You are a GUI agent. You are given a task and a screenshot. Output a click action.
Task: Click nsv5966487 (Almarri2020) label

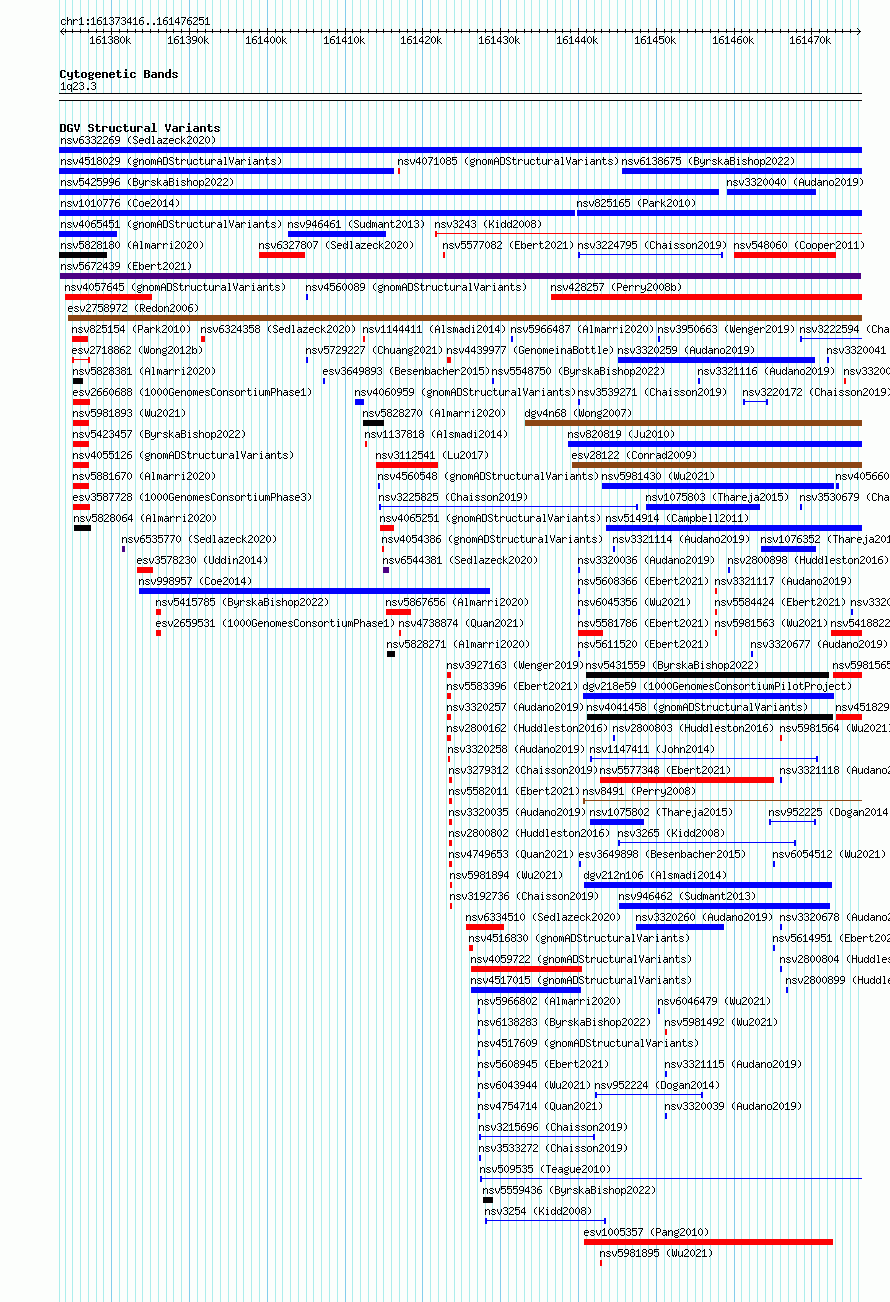(582, 329)
